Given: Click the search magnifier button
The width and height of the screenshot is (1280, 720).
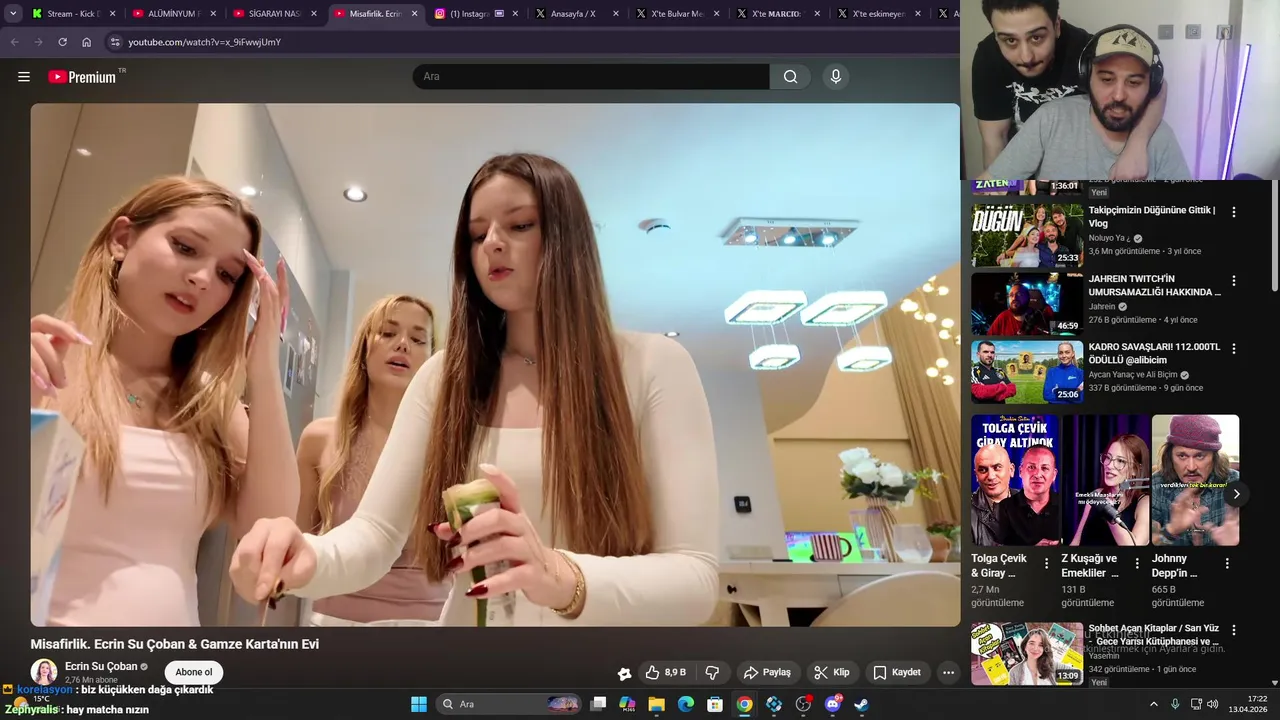Looking at the screenshot, I should (x=790, y=77).
